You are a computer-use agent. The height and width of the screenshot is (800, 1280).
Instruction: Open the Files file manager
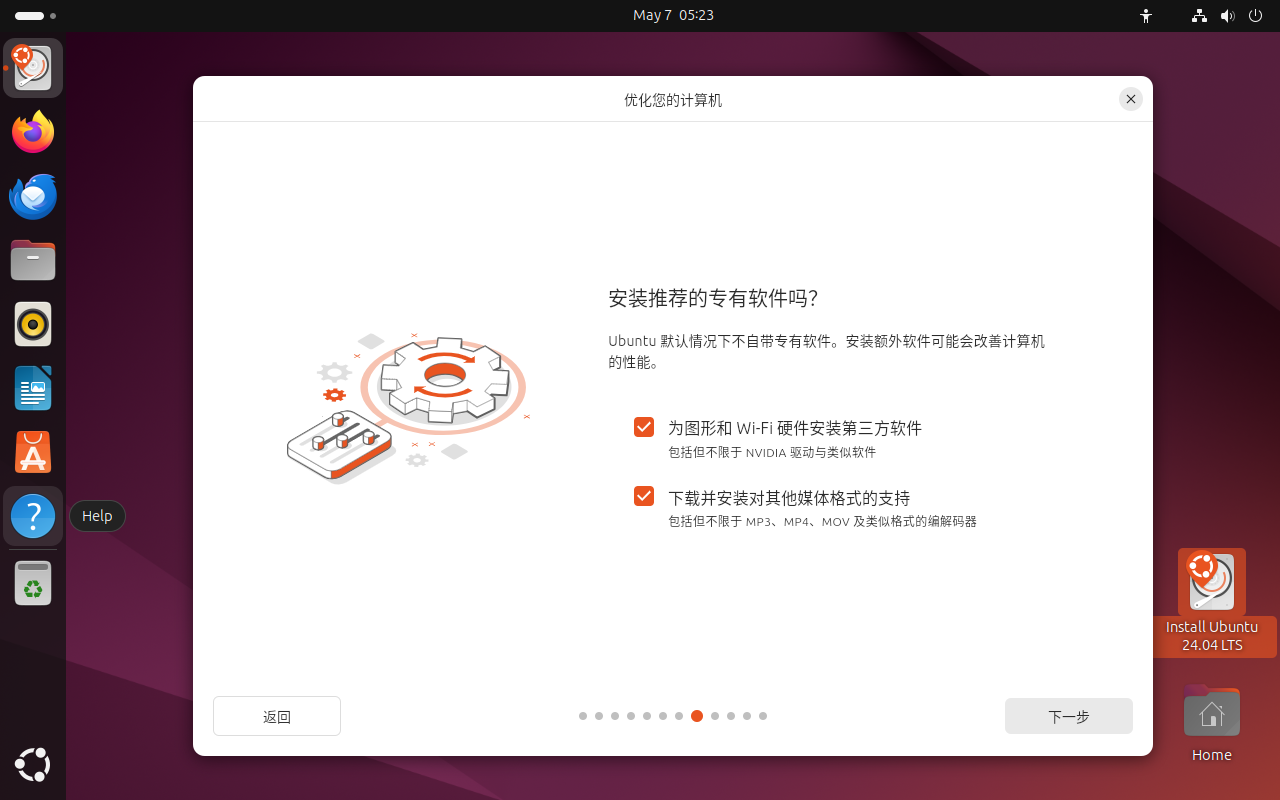33,260
